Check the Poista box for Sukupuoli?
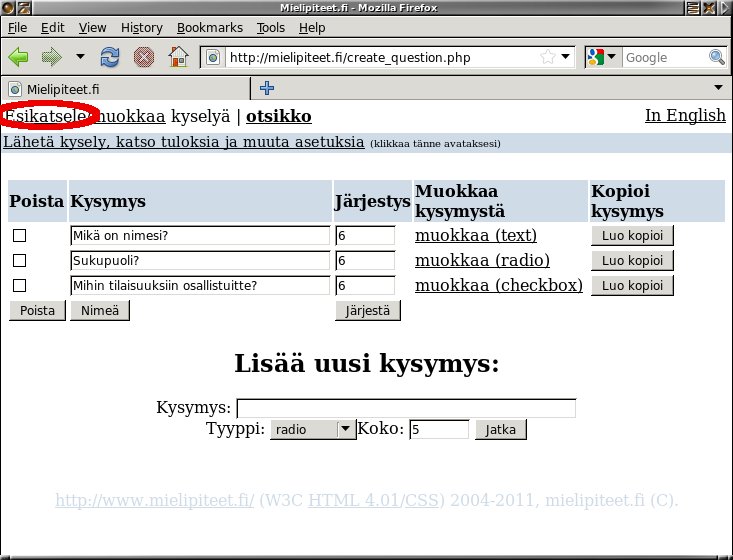 [x=19, y=260]
